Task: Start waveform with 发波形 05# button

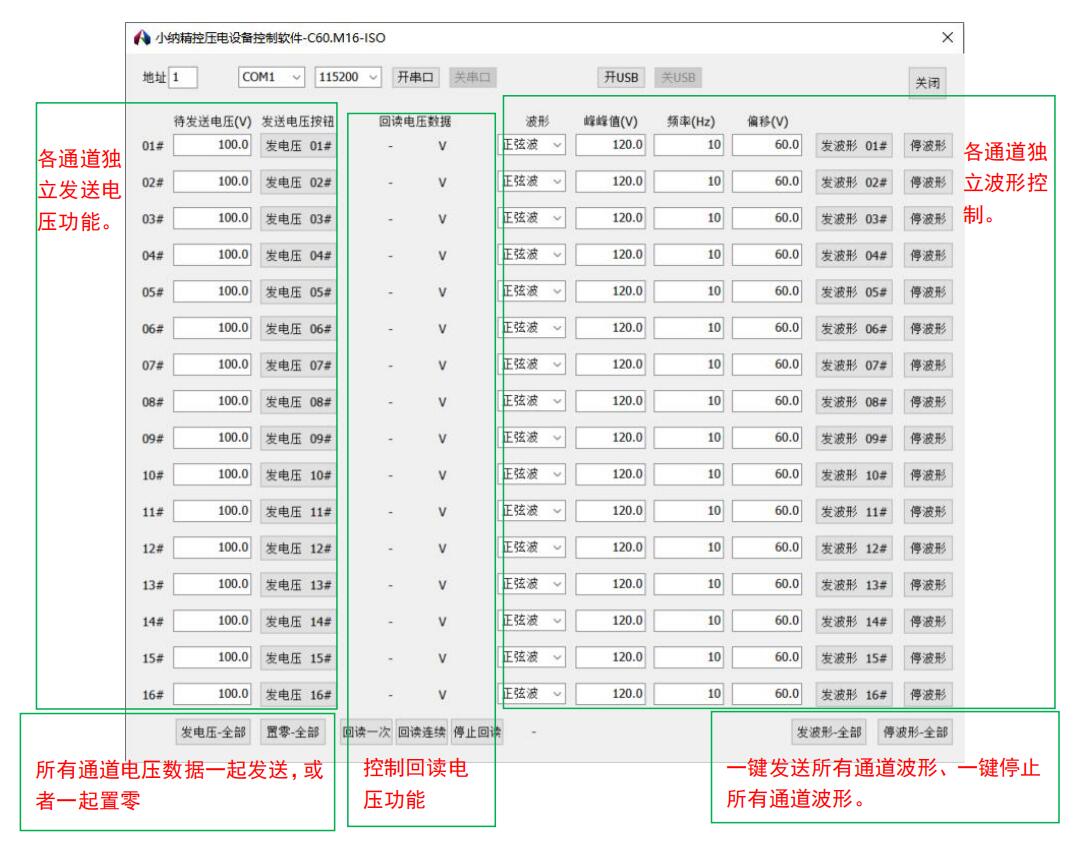Action: click(x=854, y=292)
